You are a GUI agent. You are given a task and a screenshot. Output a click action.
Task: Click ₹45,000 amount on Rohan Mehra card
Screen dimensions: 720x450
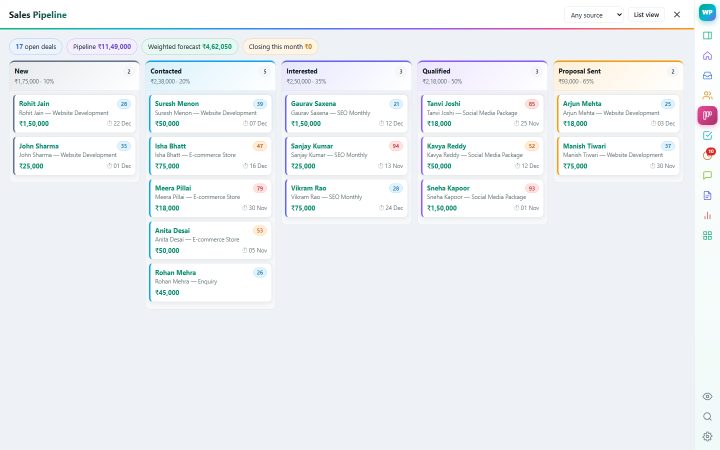click(167, 292)
